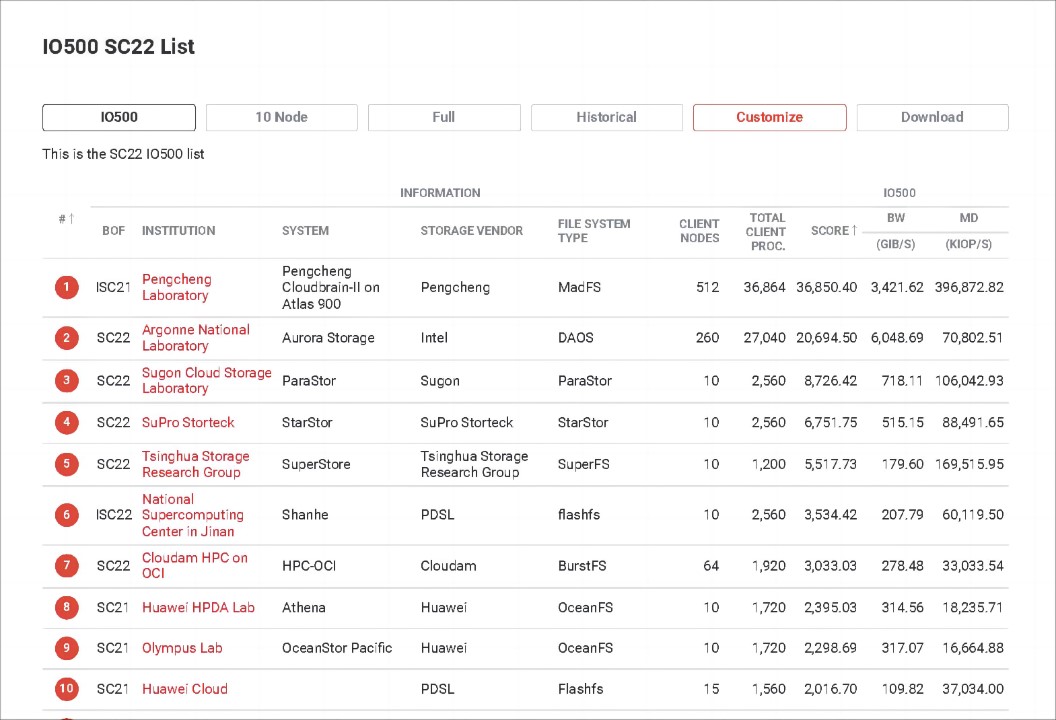The image size is (1056, 720).
Task: Select the IO500 list tab
Action: point(119,117)
